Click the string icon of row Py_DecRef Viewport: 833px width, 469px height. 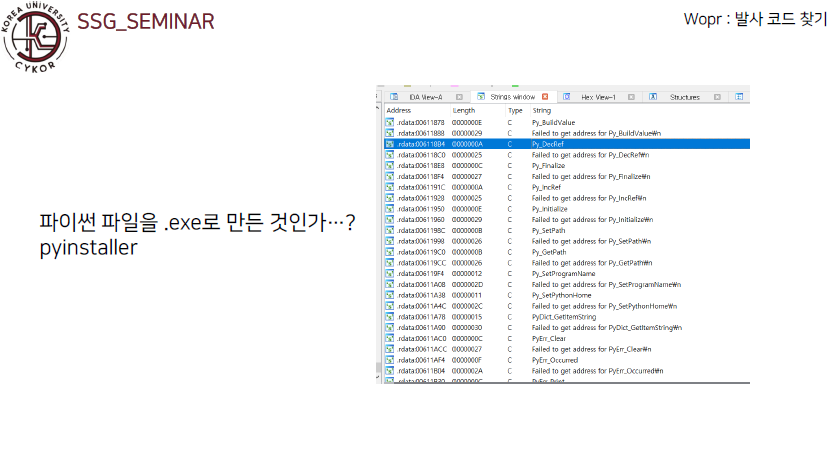pyautogui.click(x=390, y=144)
